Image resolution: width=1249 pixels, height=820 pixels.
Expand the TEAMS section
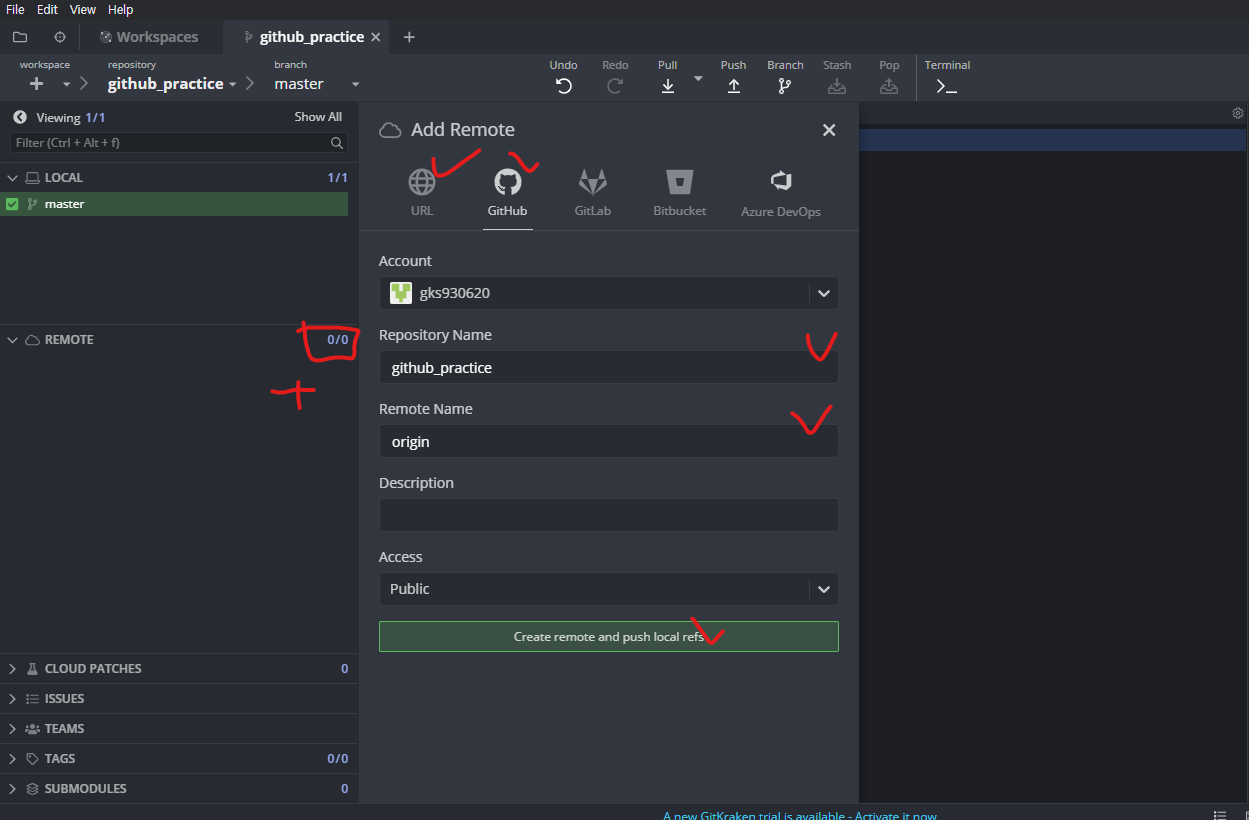coord(13,729)
